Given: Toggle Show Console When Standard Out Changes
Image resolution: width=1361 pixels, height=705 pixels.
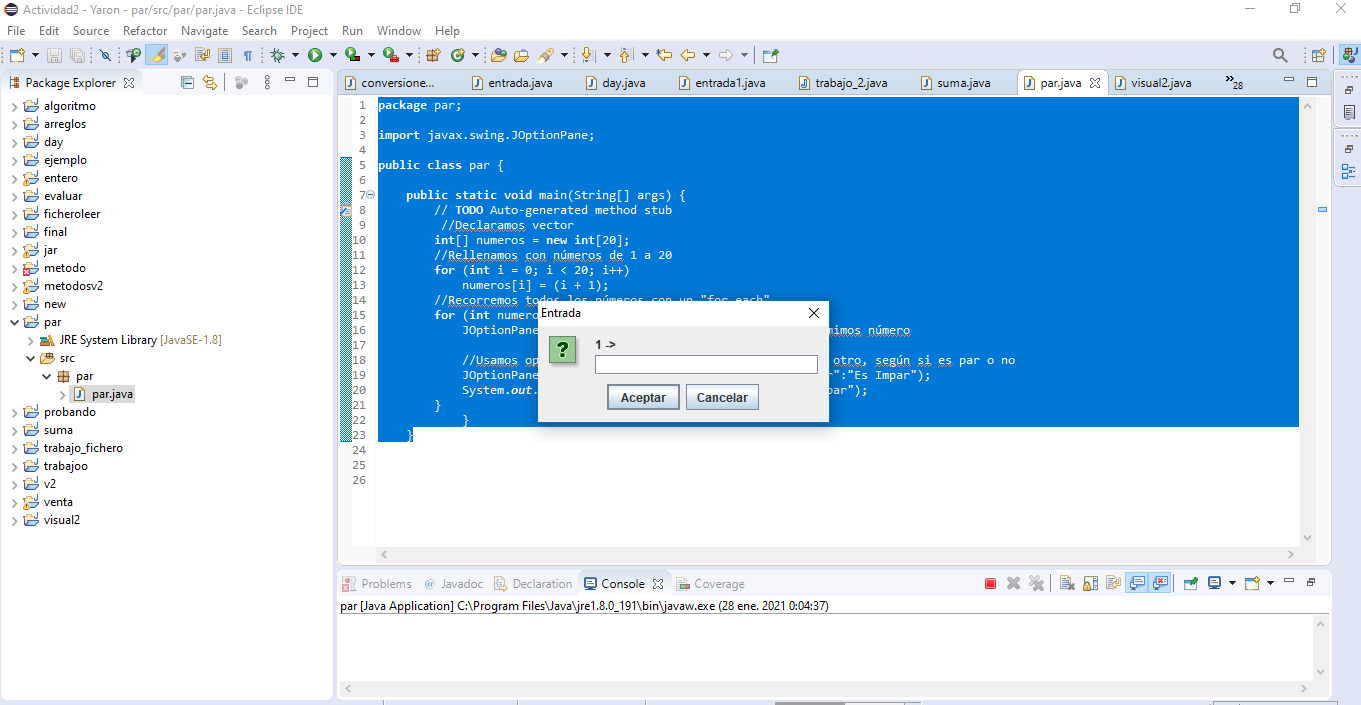Looking at the screenshot, I should [1137, 583].
